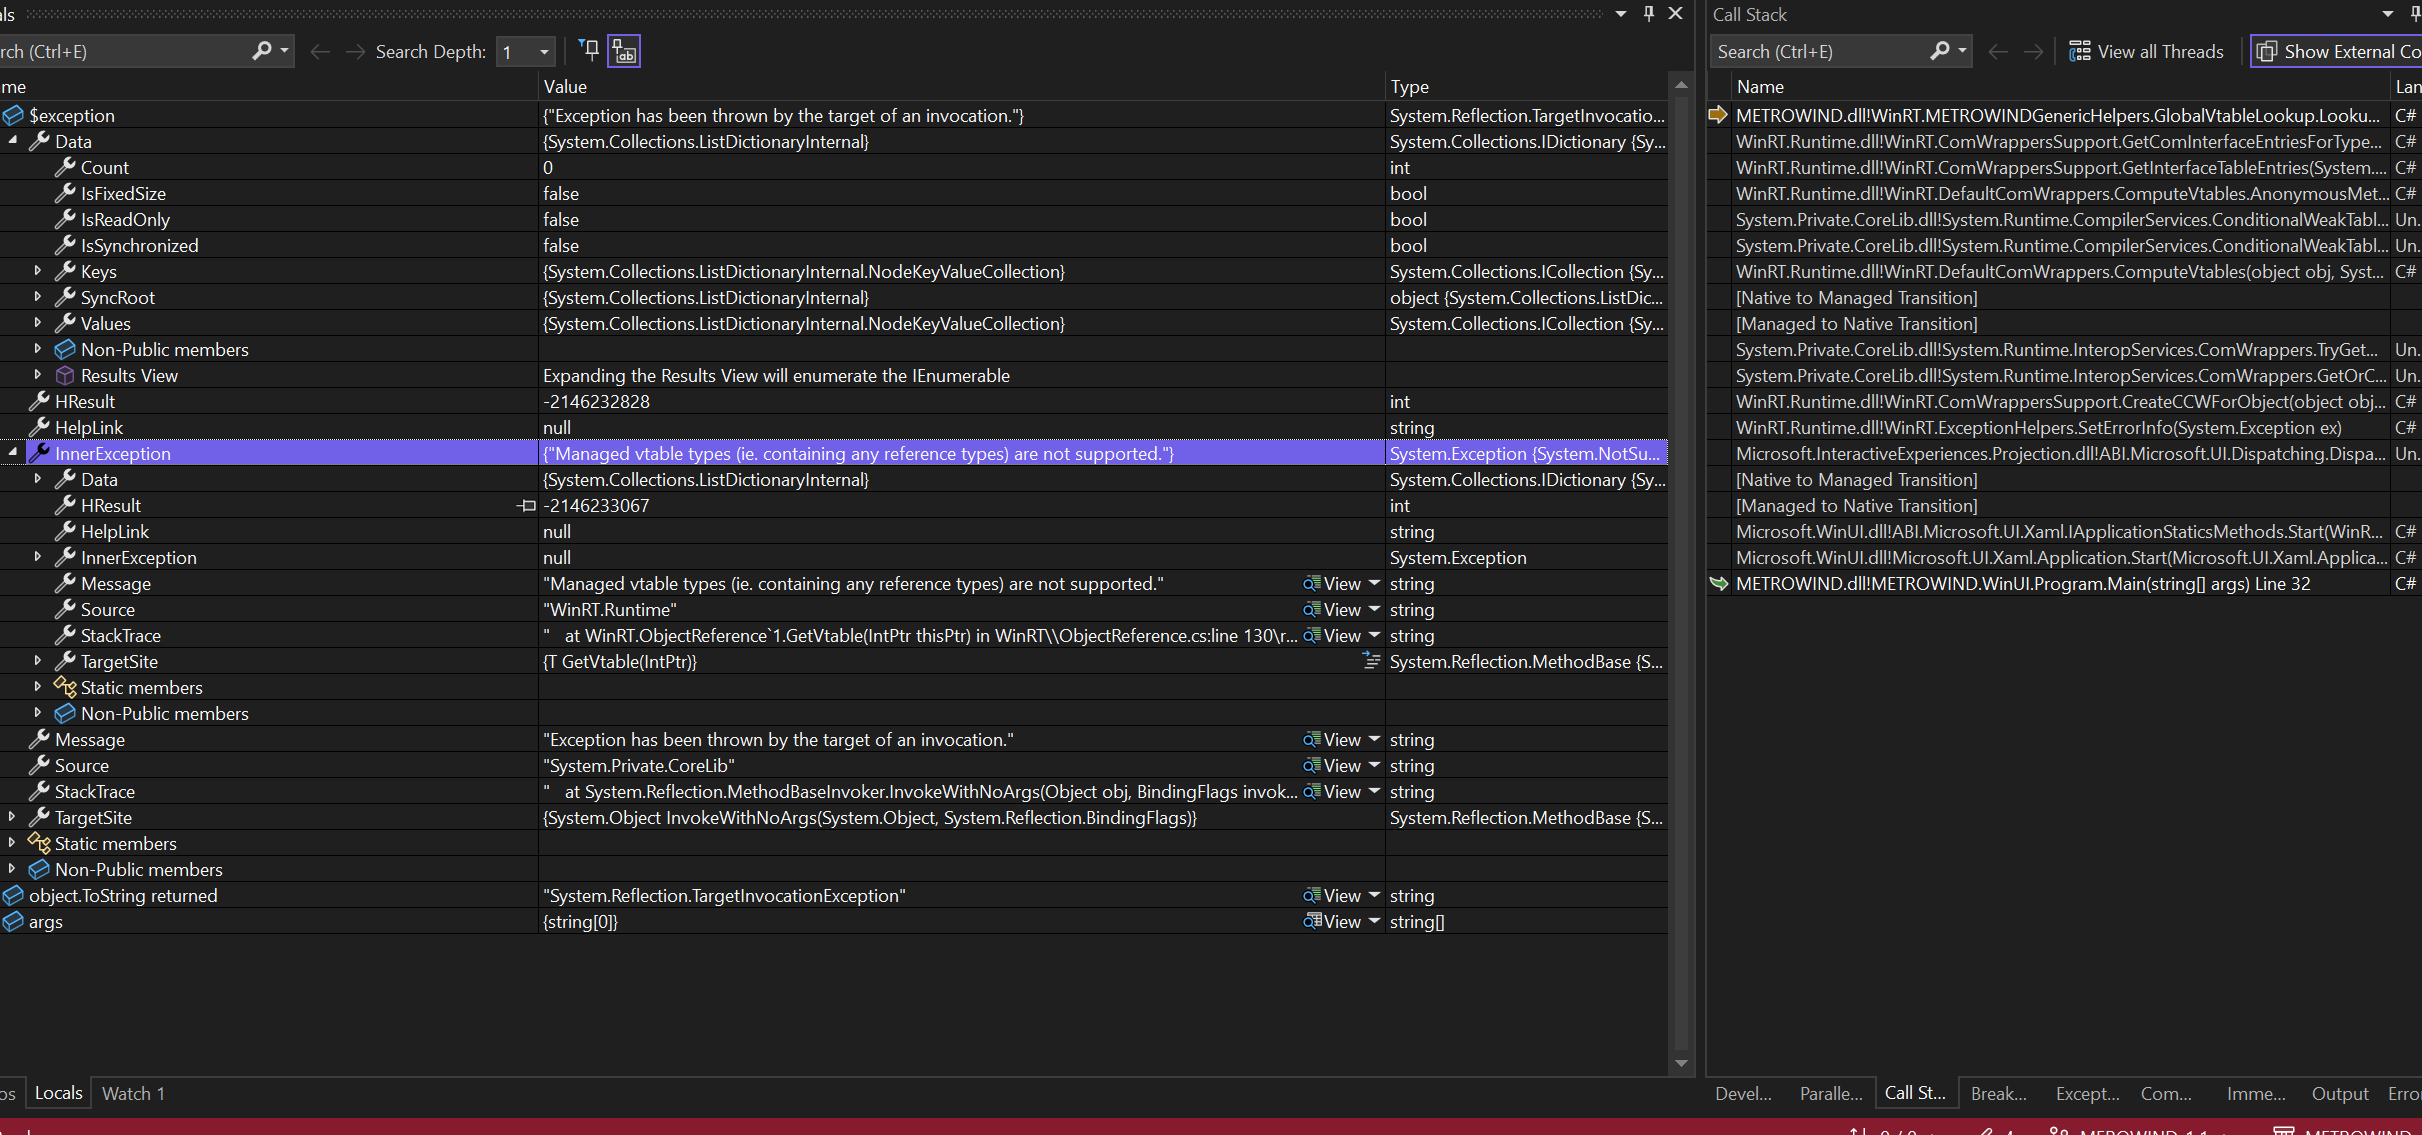
Task: Click the Results View cube icon
Action: (x=65, y=375)
